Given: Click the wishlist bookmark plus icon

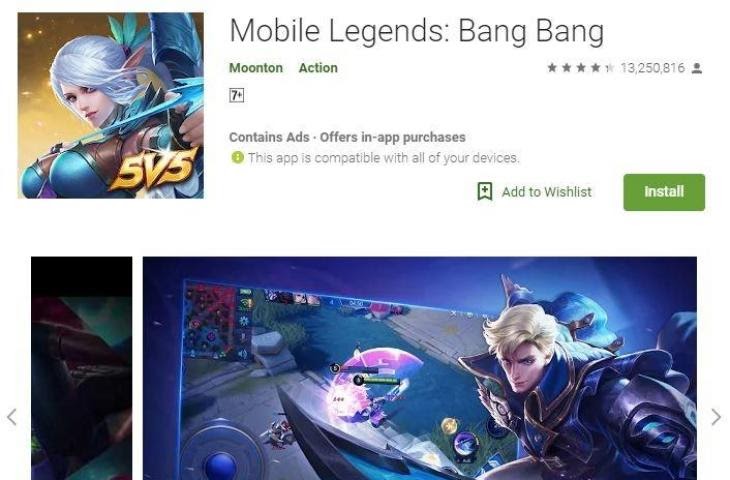Looking at the screenshot, I should 485,192.
